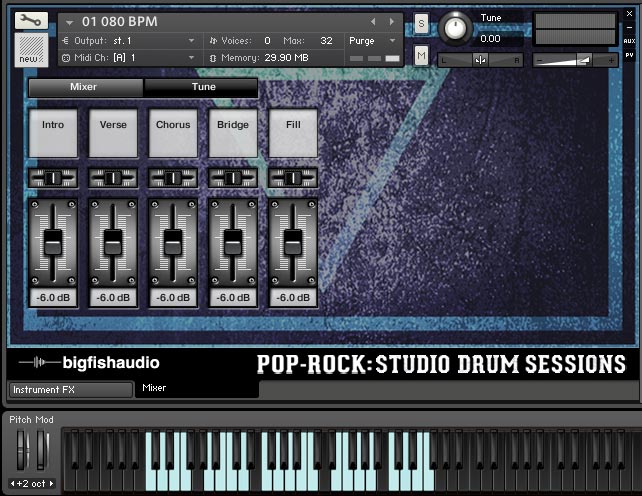This screenshot has width=642, height=496.
Task: Open the Instrument FX tab
Action: (x=71, y=390)
